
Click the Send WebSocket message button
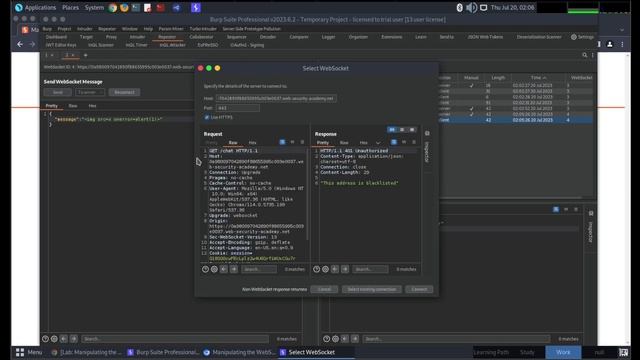(x=58, y=92)
